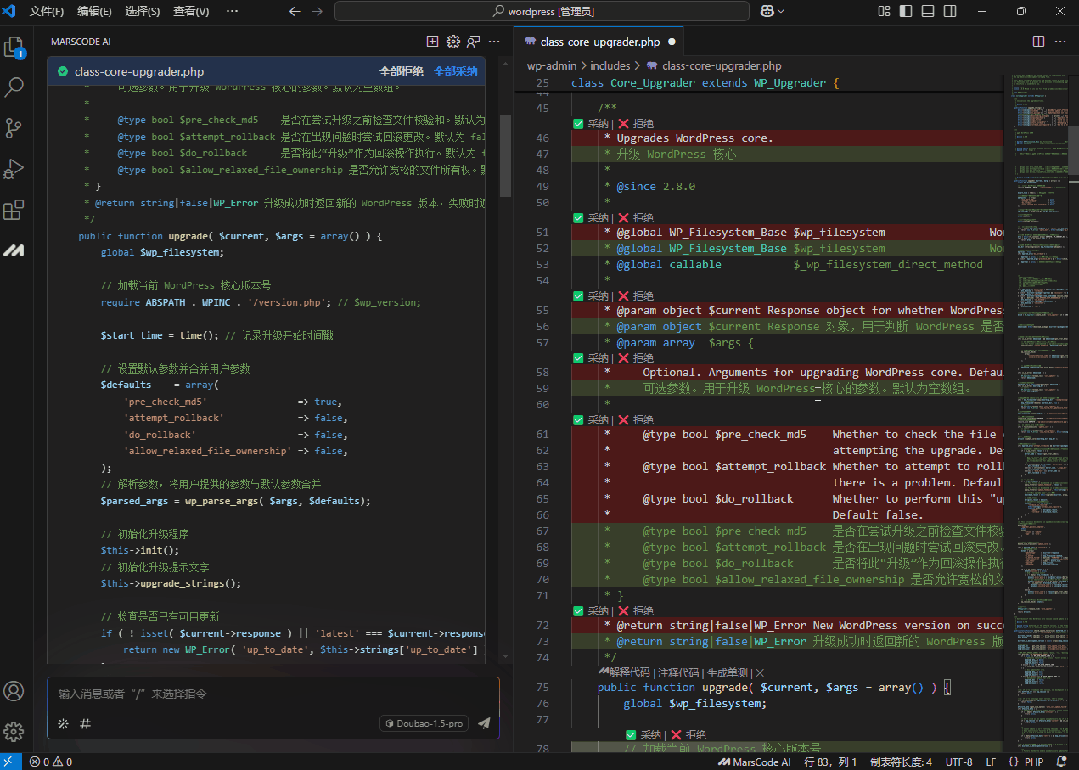This screenshot has width=1079, height=770.
Task: Close the code lens actions with X
Action: point(760,672)
